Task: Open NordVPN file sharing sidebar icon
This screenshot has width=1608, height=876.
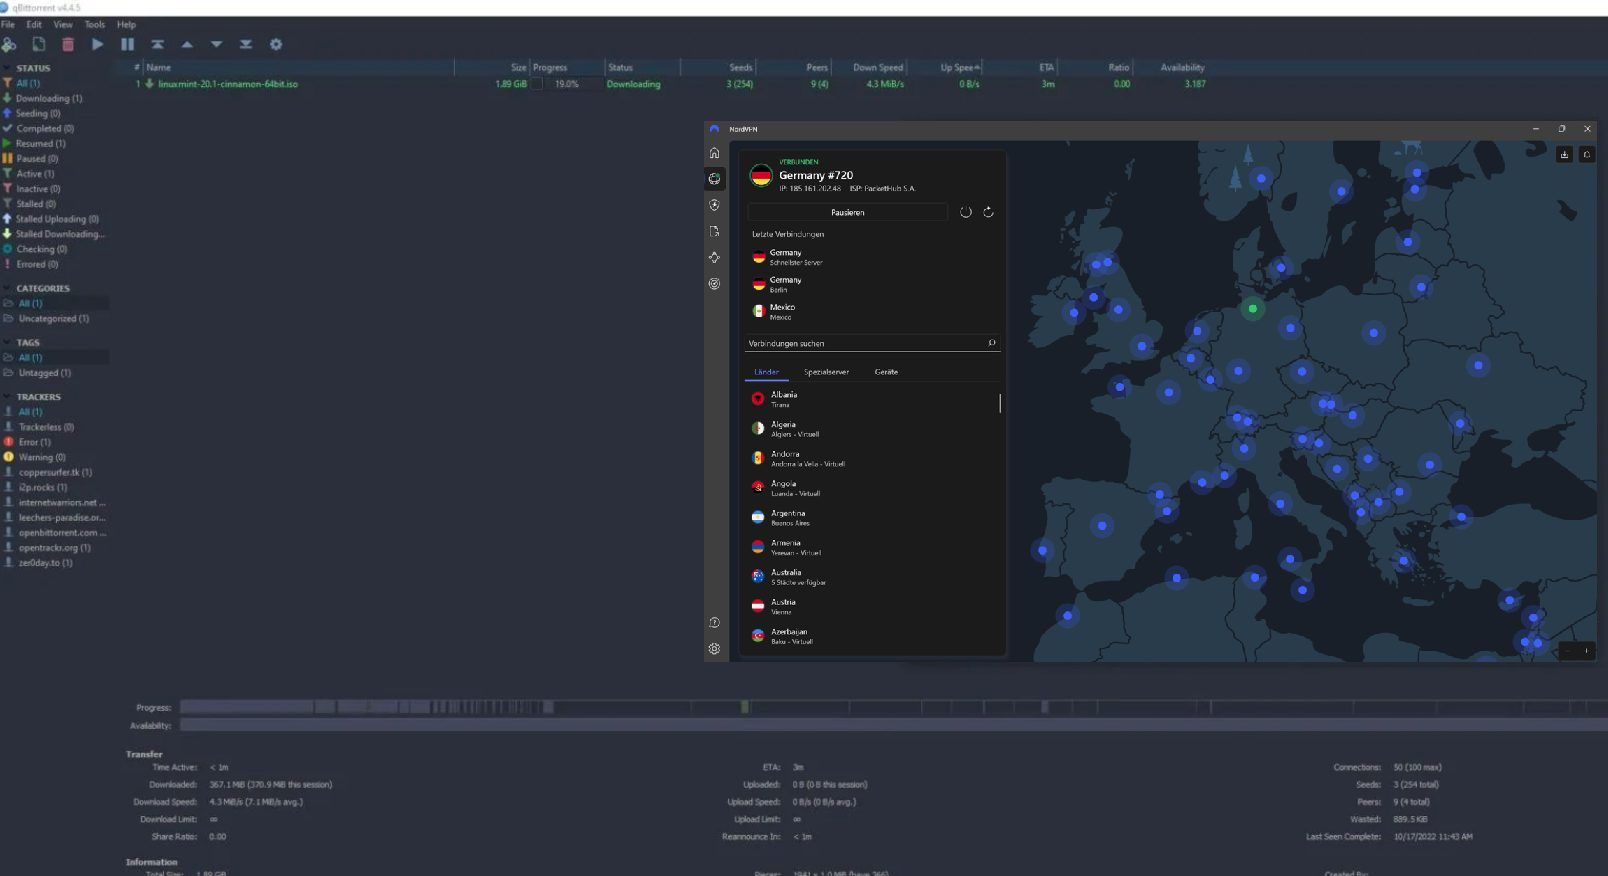Action: tap(714, 231)
